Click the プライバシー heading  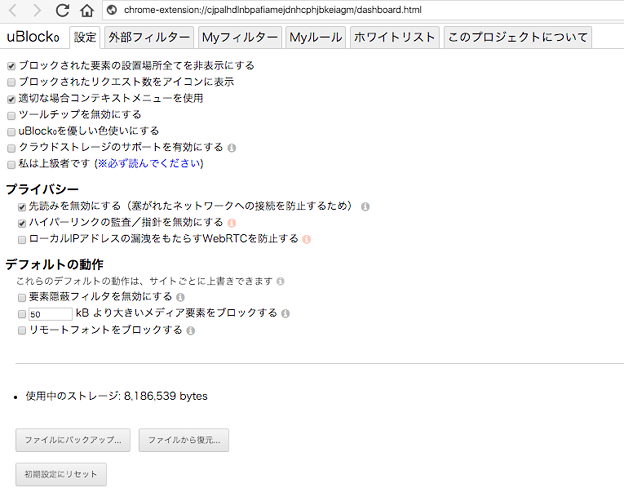[42, 189]
